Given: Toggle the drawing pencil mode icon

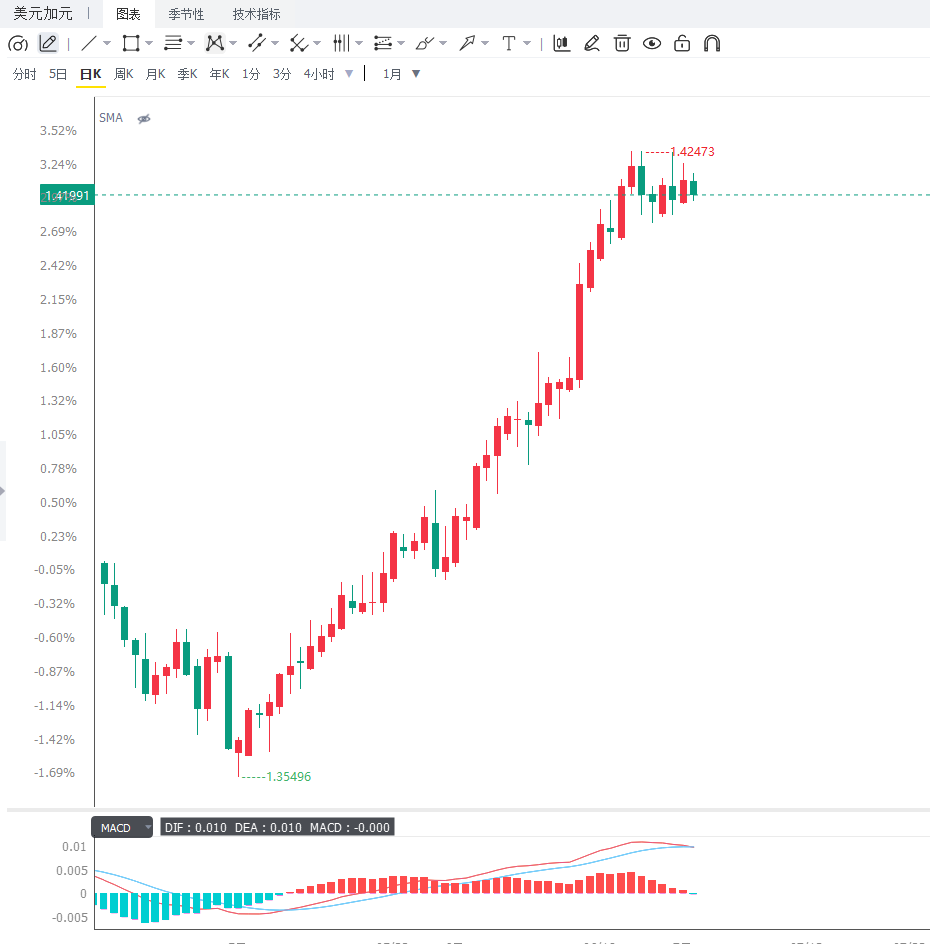Looking at the screenshot, I should [48, 44].
